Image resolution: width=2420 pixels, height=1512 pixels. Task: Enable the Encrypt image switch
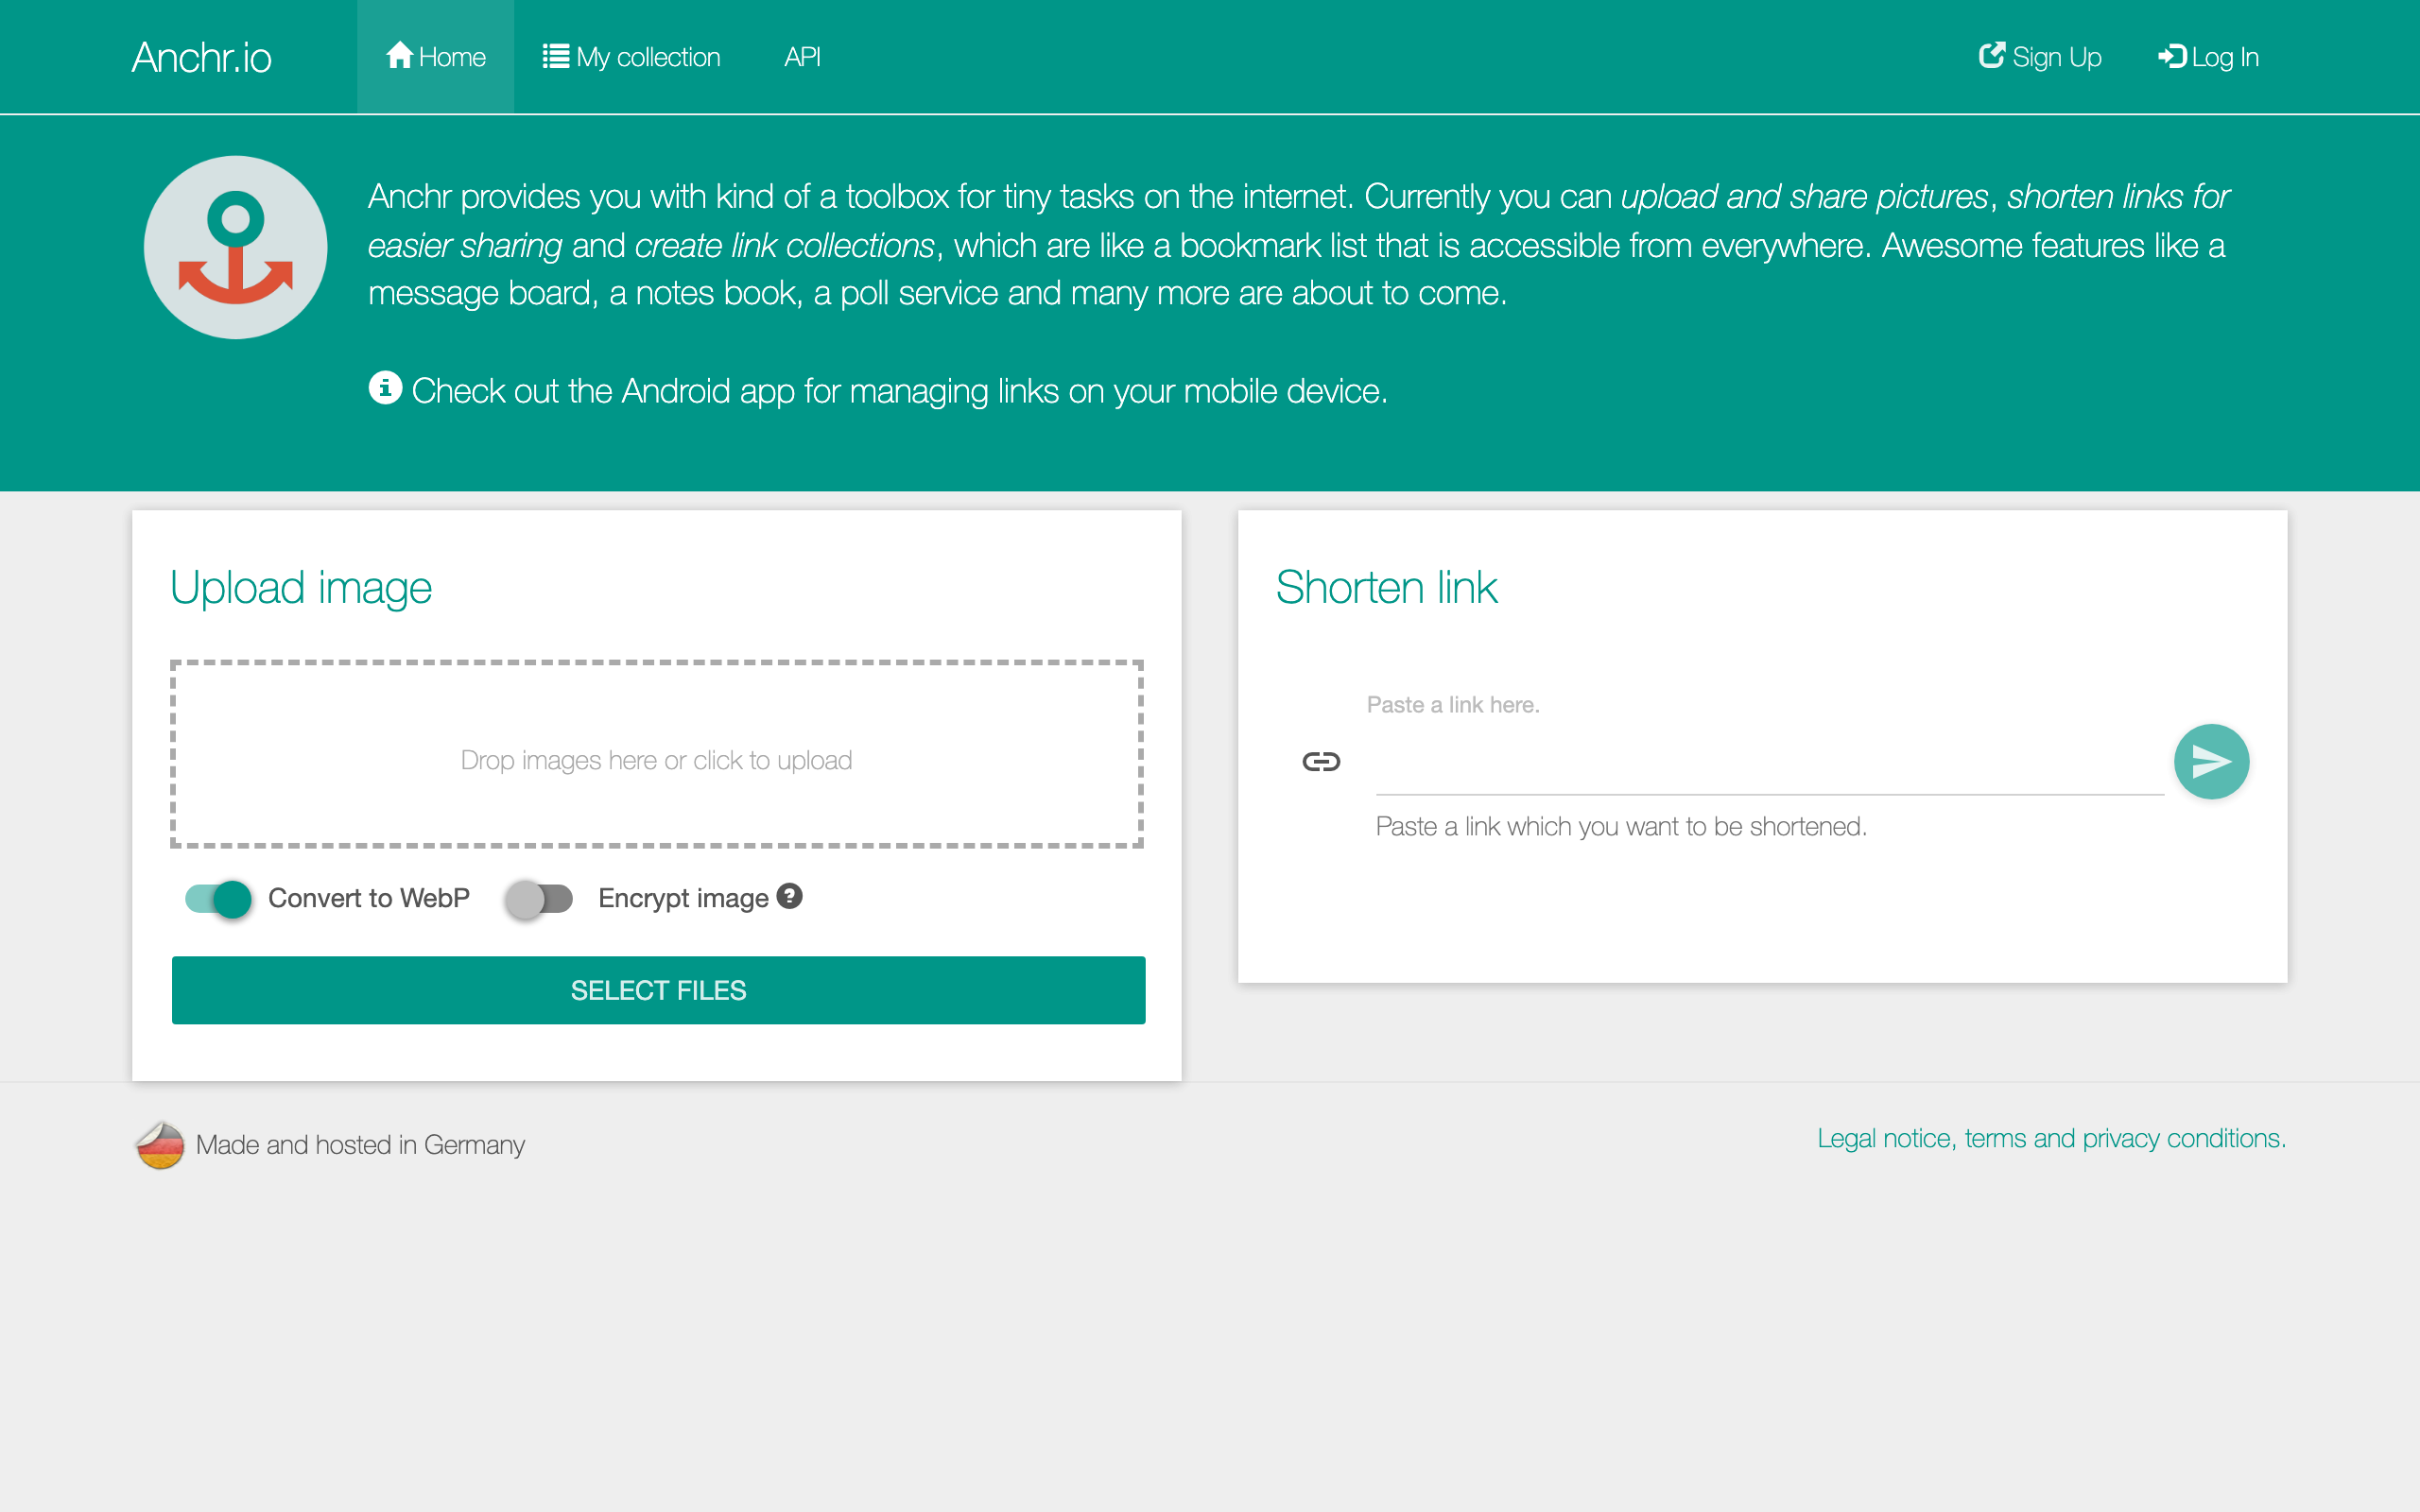pyautogui.click(x=539, y=898)
